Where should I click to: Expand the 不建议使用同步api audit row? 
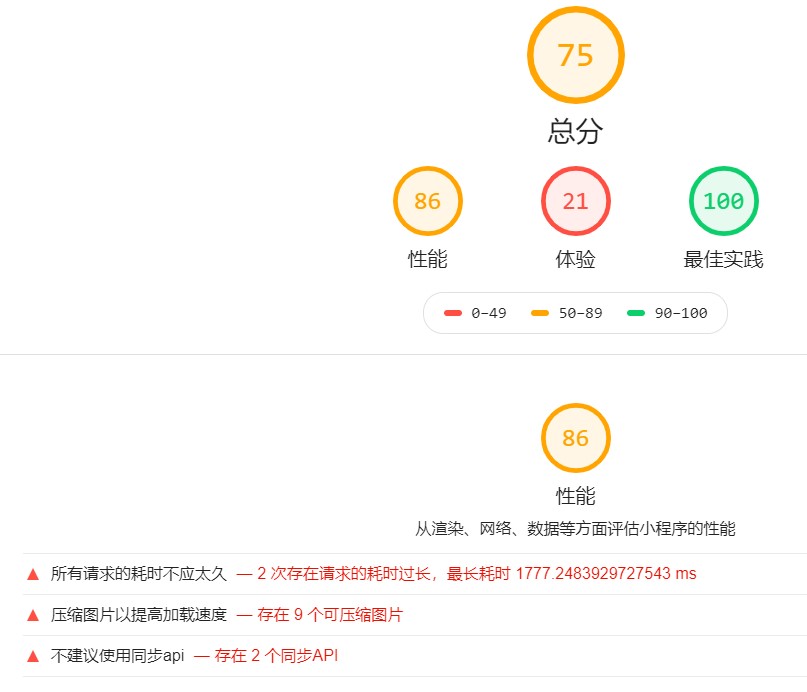click(x=415, y=655)
